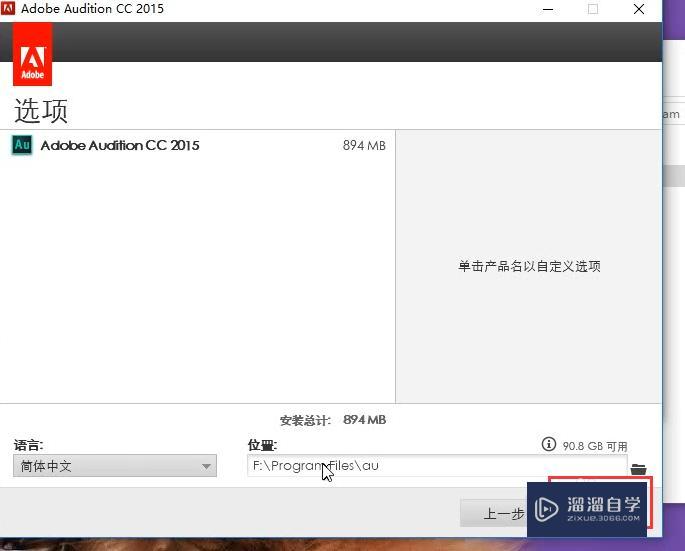This screenshot has width=685, height=551.
Task: Select the Adobe Audition CC 2015 product name
Action: (120, 146)
